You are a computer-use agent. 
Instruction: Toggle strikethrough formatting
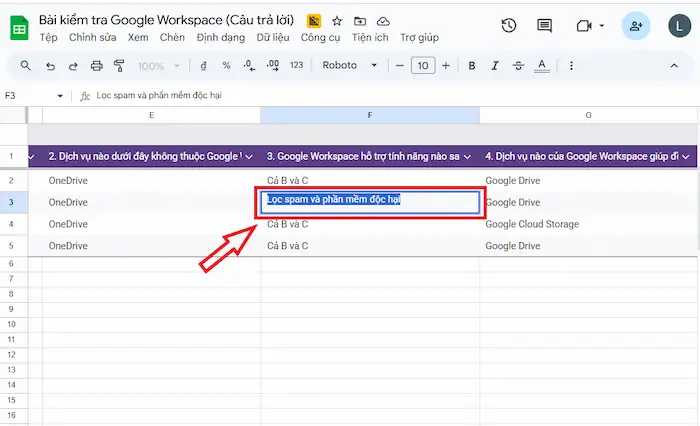pyautogui.click(x=518, y=66)
